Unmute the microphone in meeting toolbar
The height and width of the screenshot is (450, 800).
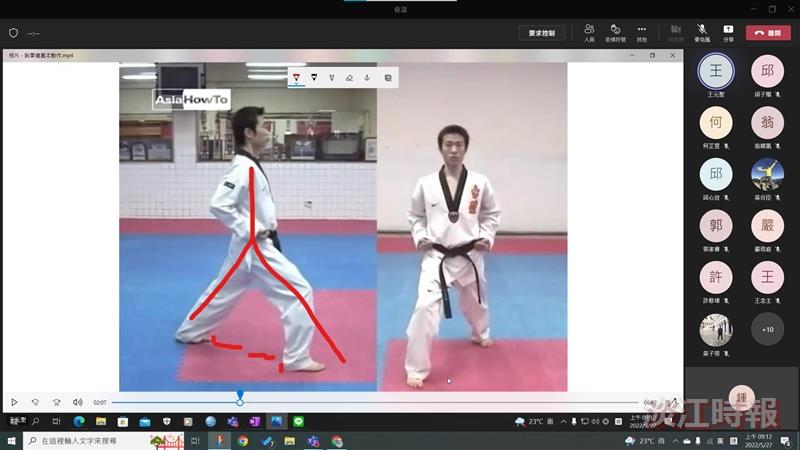(702, 32)
